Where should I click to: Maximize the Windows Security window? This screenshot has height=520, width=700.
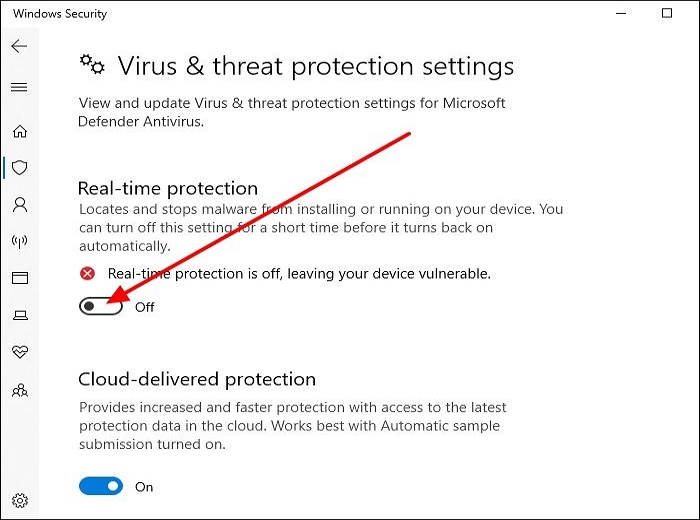coord(667,14)
